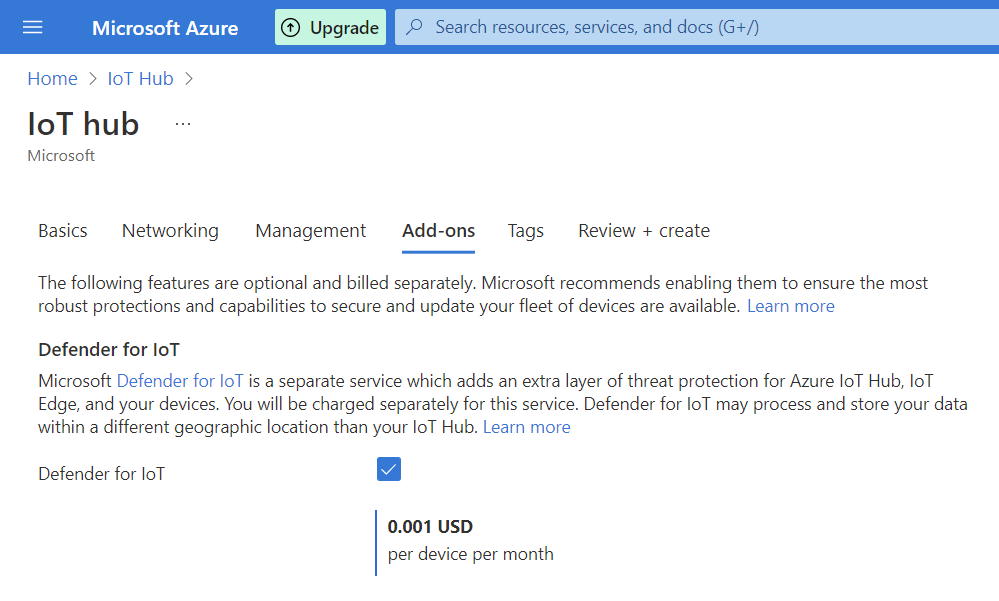Uncheck the Defender for IoT checkbox
The width and height of the screenshot is (999, 601).
(x=388, y=468)
